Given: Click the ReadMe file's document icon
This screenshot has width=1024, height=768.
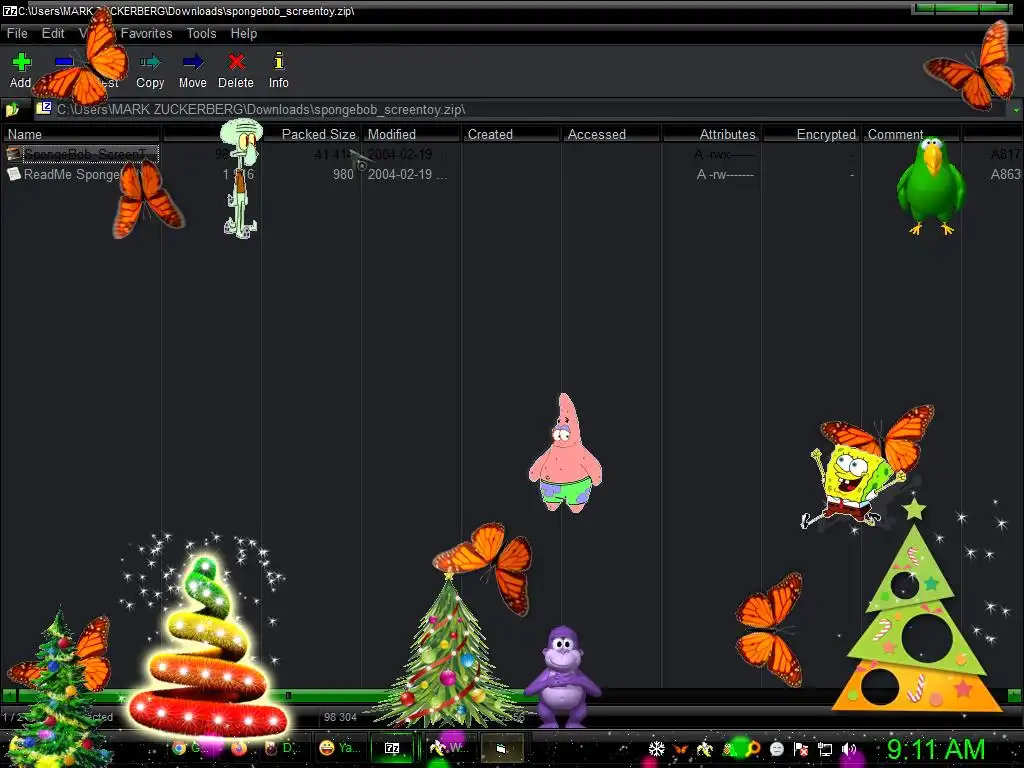Looking at the screenshot, I should coord(14,174).
